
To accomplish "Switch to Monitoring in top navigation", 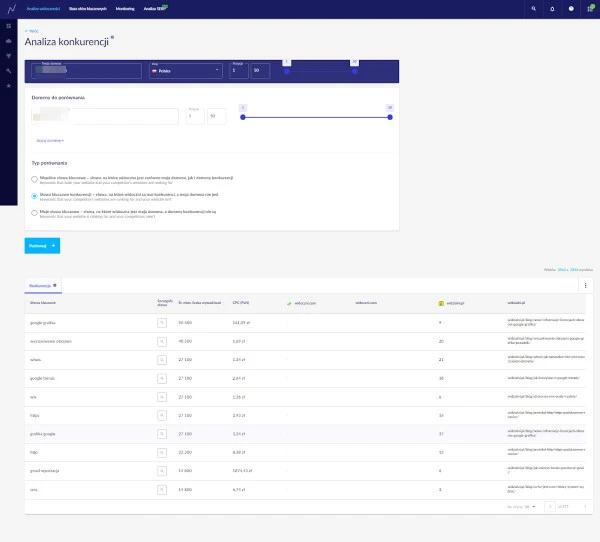I will coord(125,8).
